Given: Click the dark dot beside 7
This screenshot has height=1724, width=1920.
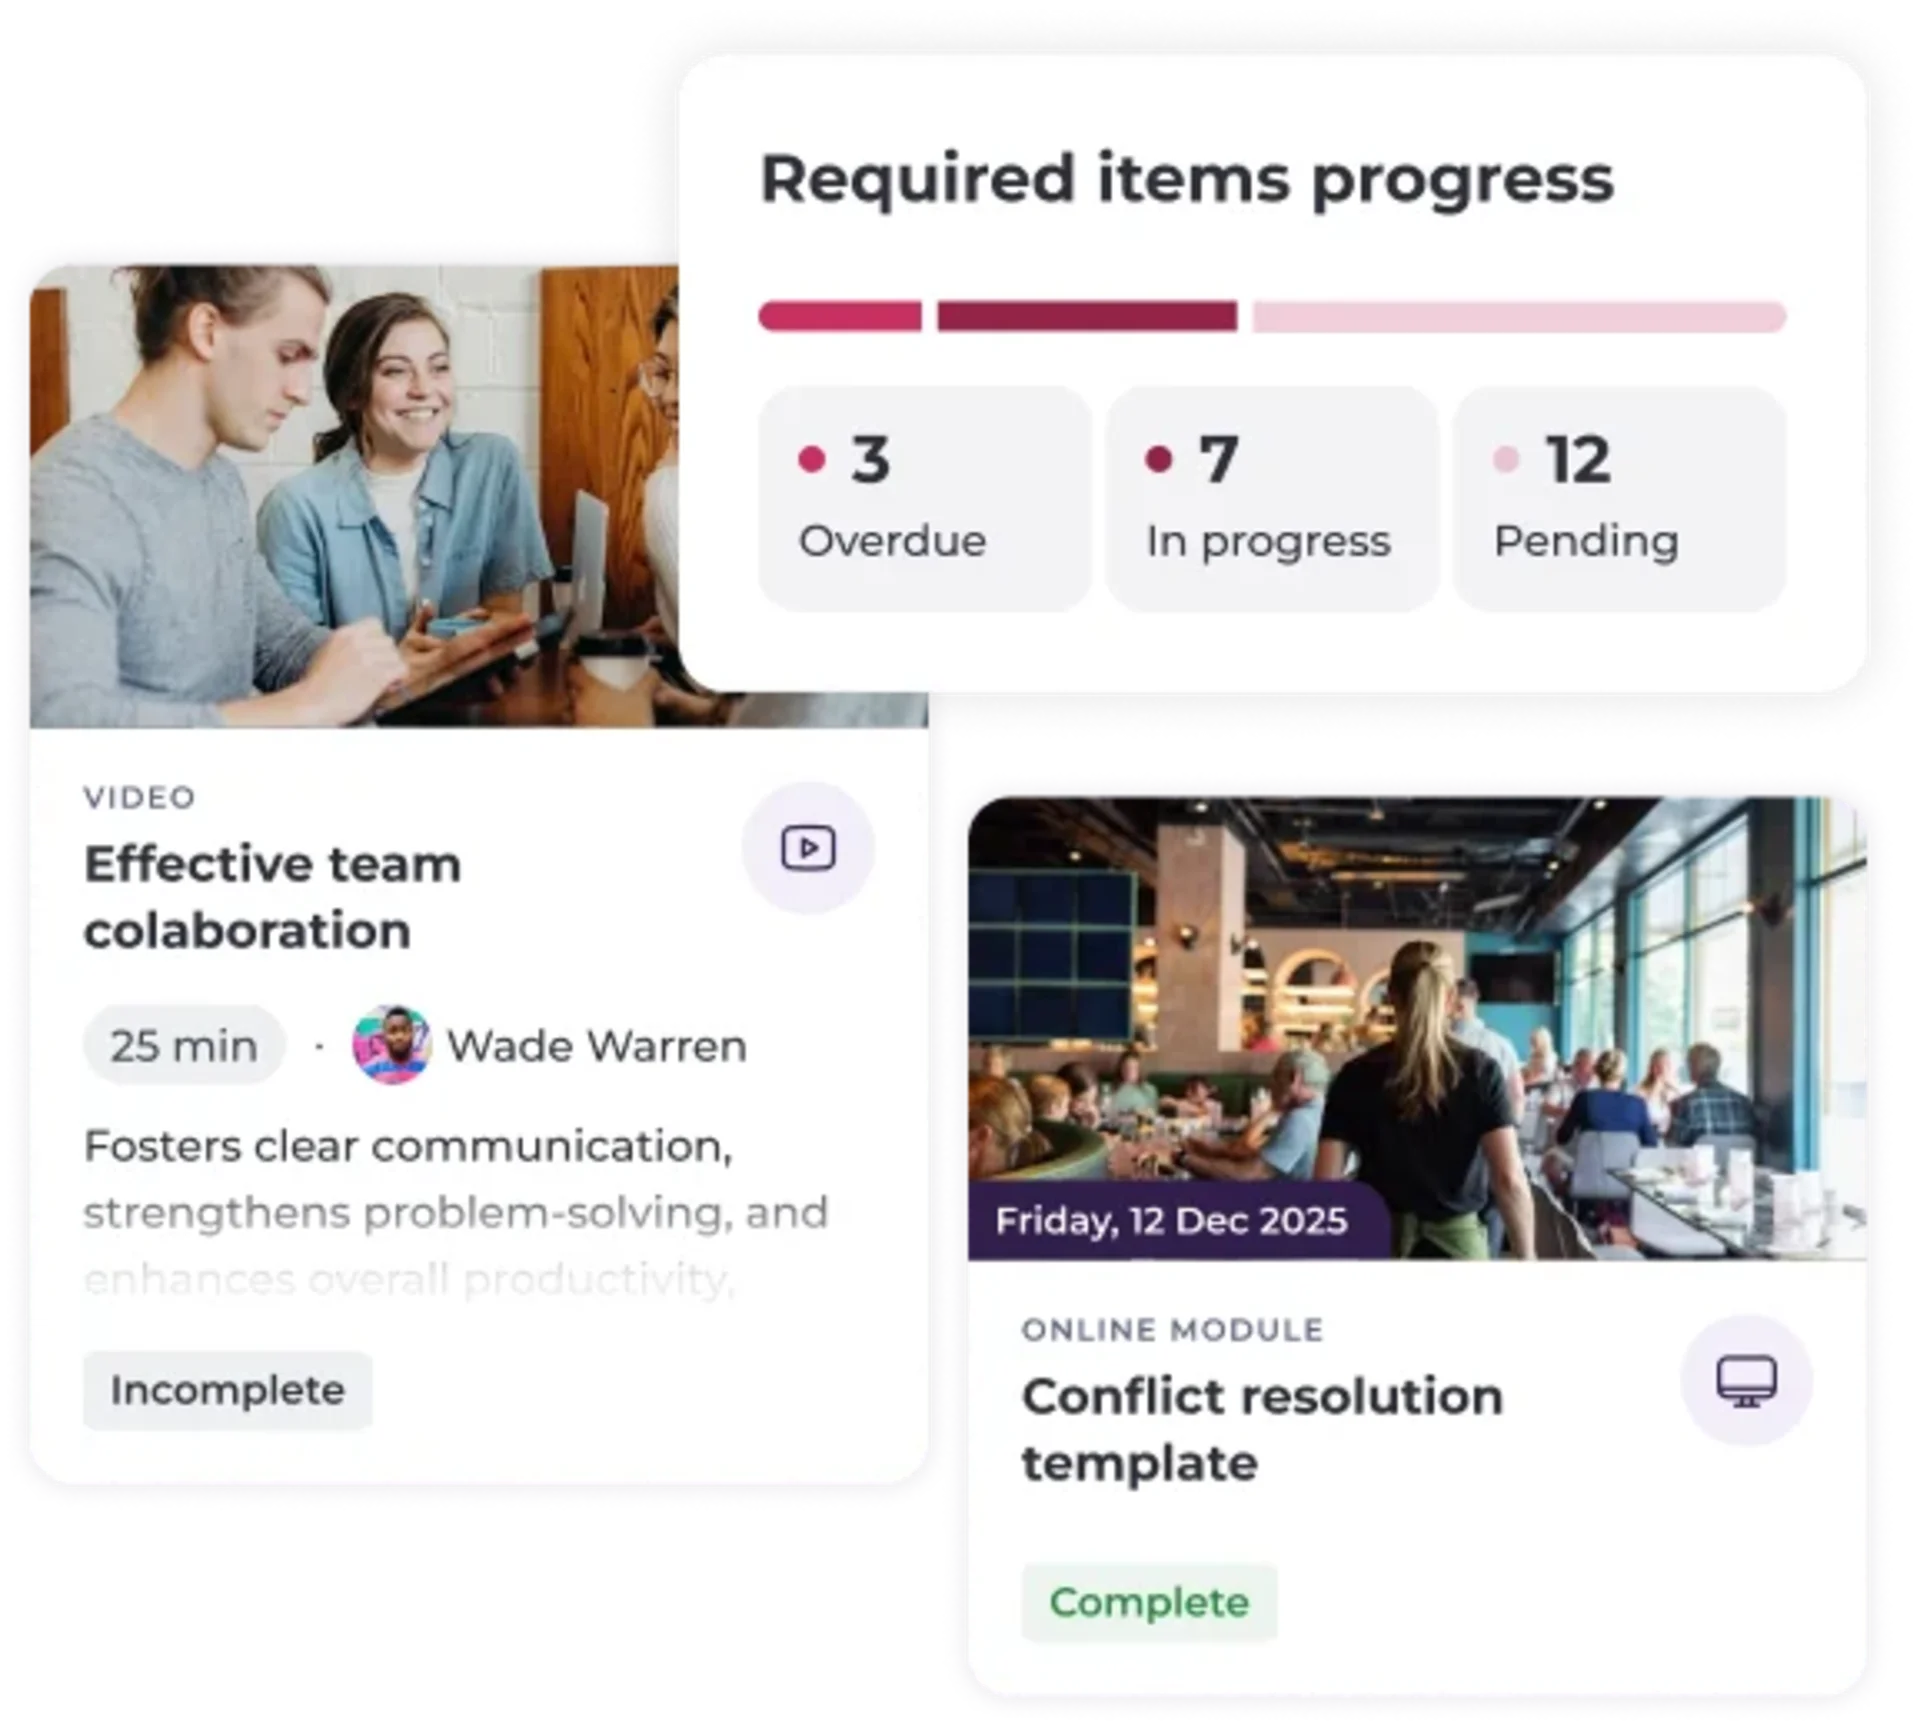Looking at the screenshot, I should tap(1158, 459).
